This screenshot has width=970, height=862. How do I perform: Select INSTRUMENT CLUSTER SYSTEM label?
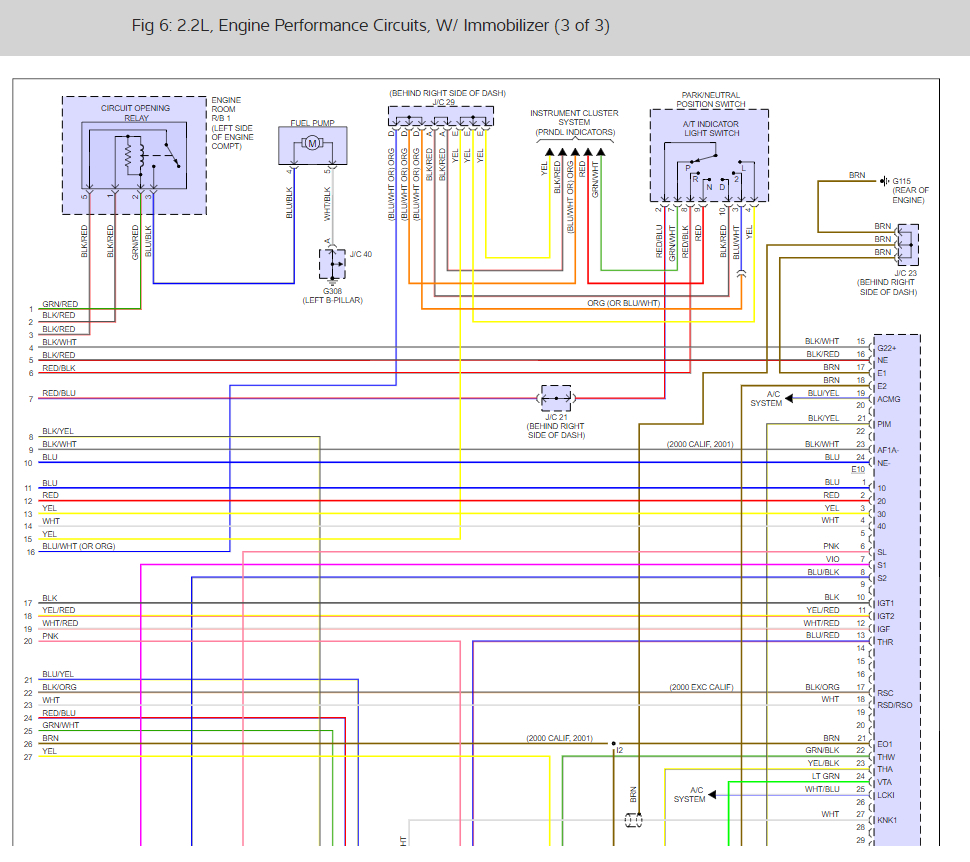574,118
